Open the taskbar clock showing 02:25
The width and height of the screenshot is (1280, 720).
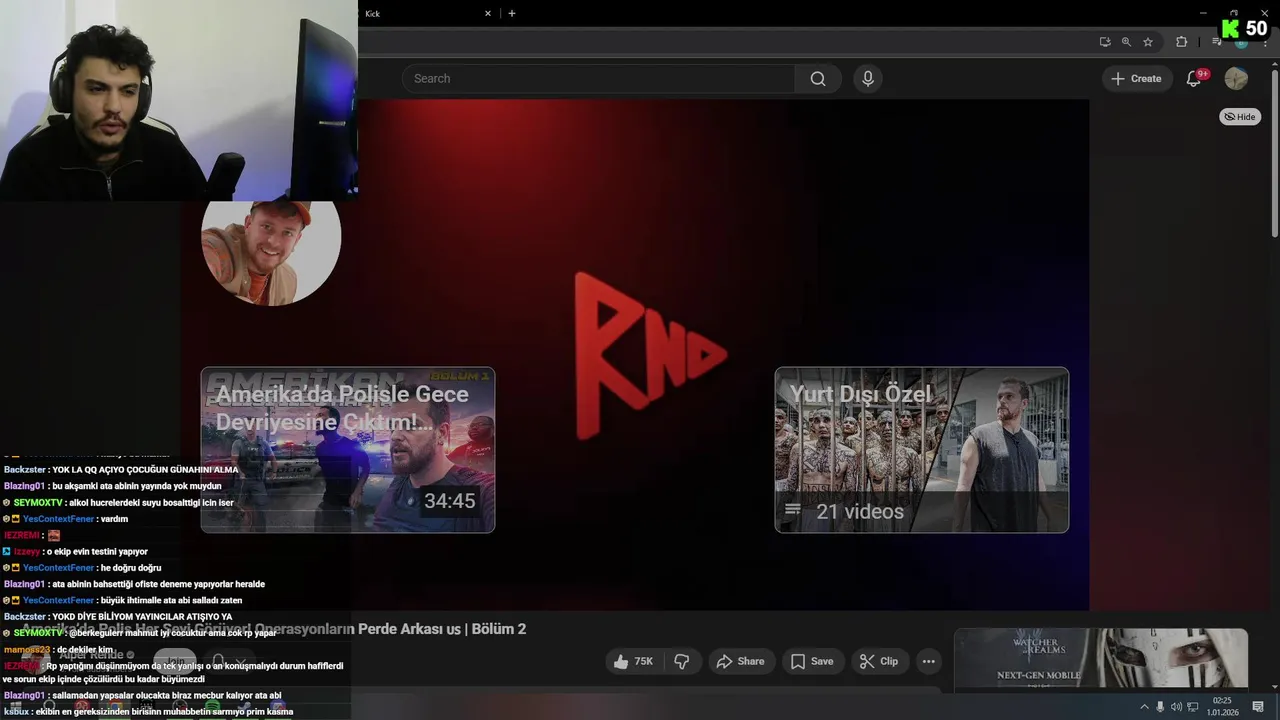click(1222, 706)
